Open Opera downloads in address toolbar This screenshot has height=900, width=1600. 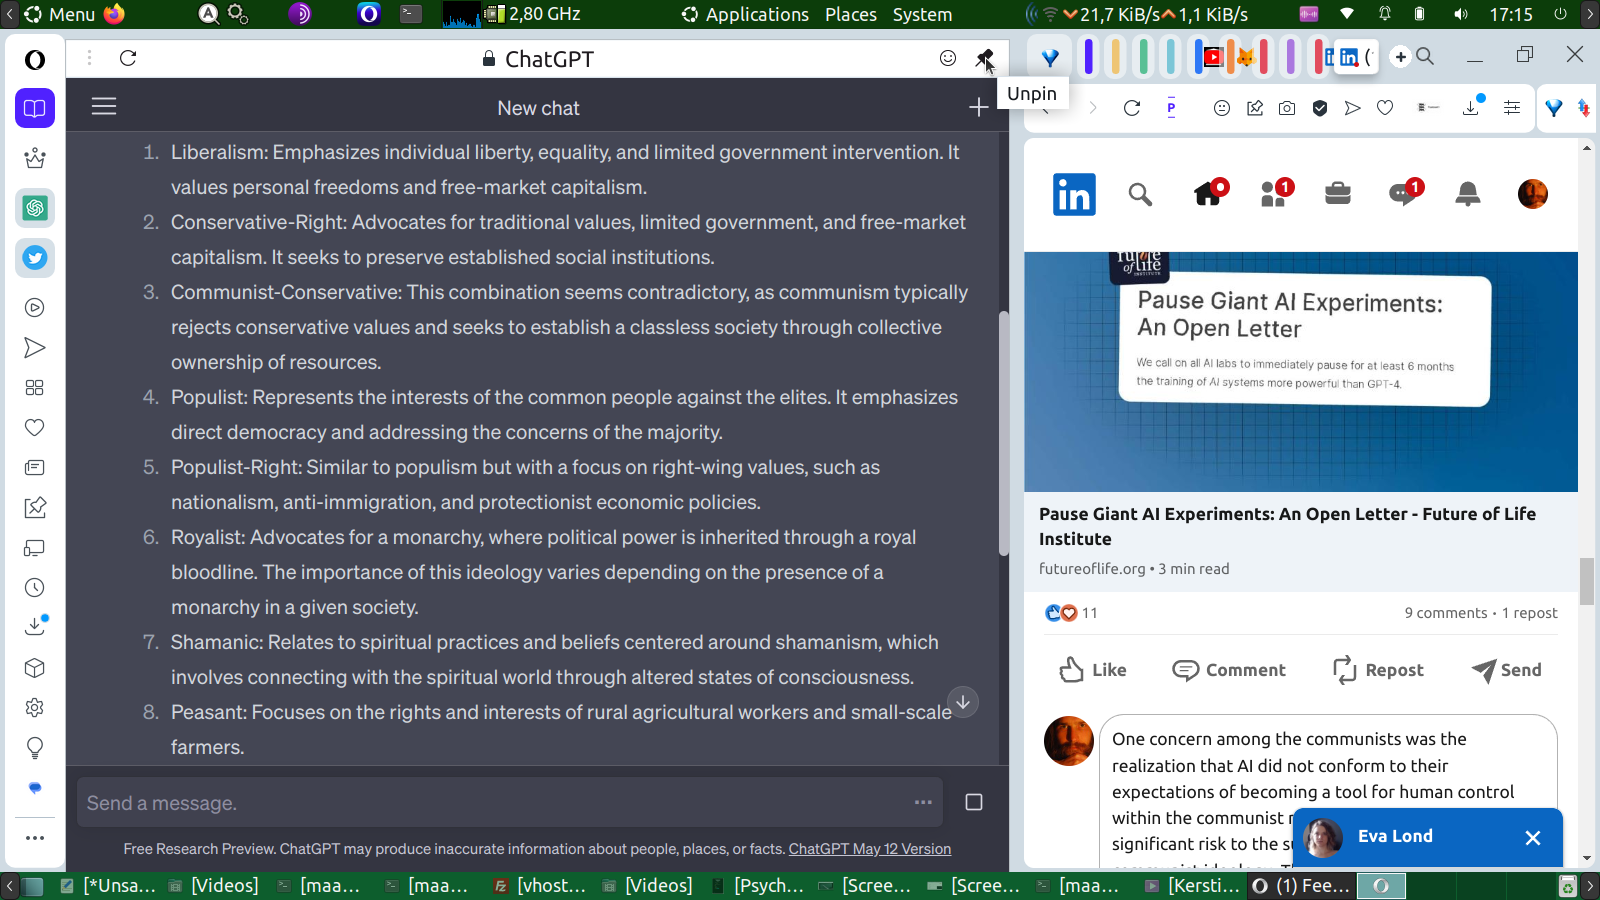pos(1472,106)
